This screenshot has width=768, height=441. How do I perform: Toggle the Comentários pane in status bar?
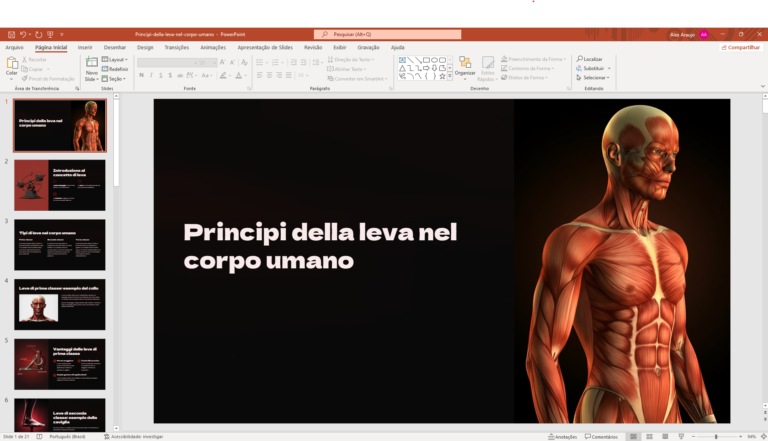pyautogui.click(x=602, y=437)
